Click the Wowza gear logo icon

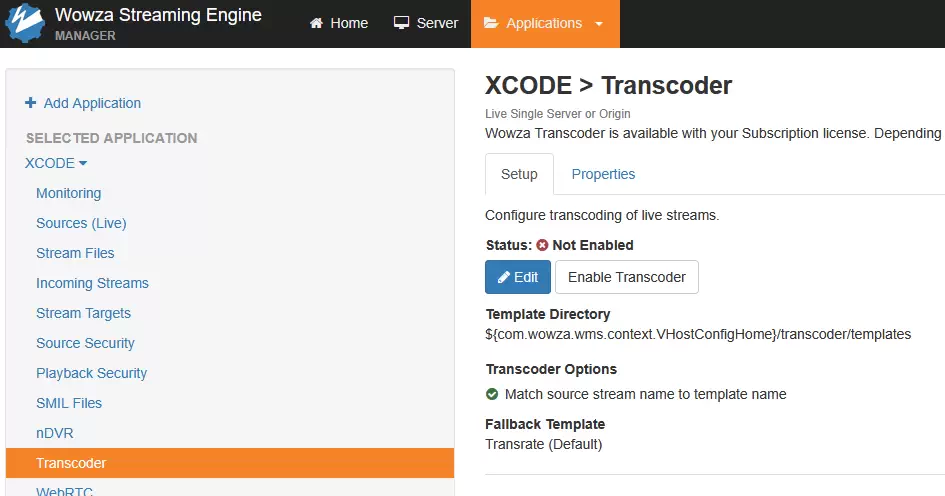[x=25, y=24]
